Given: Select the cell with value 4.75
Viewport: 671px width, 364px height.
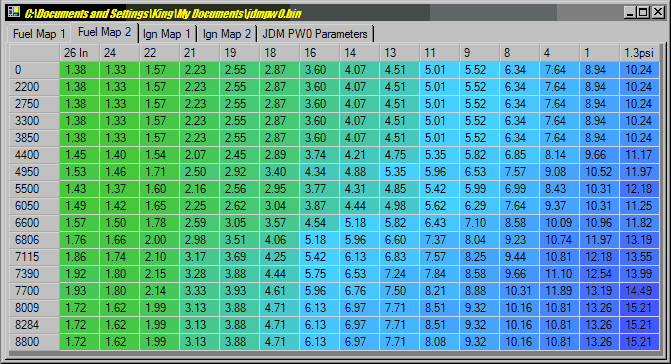Looking at the screenshot, I should pos(399,155).
